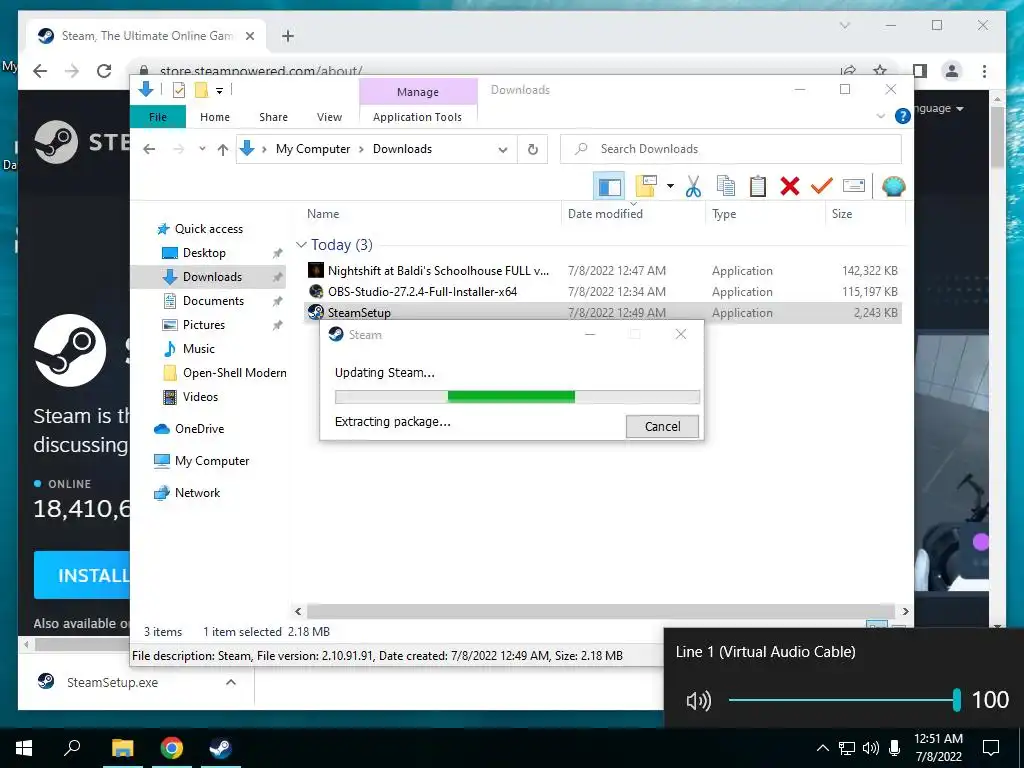
Task: Select the SteamSetup file row
Action: 603,312
